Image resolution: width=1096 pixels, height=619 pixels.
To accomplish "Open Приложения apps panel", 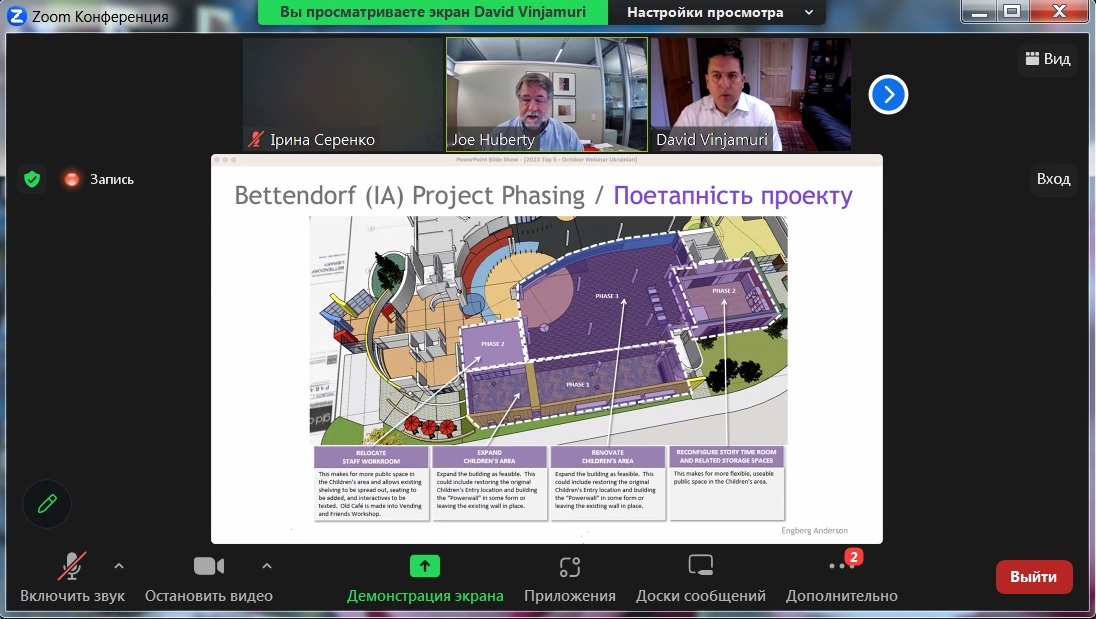I will point(570,576).
